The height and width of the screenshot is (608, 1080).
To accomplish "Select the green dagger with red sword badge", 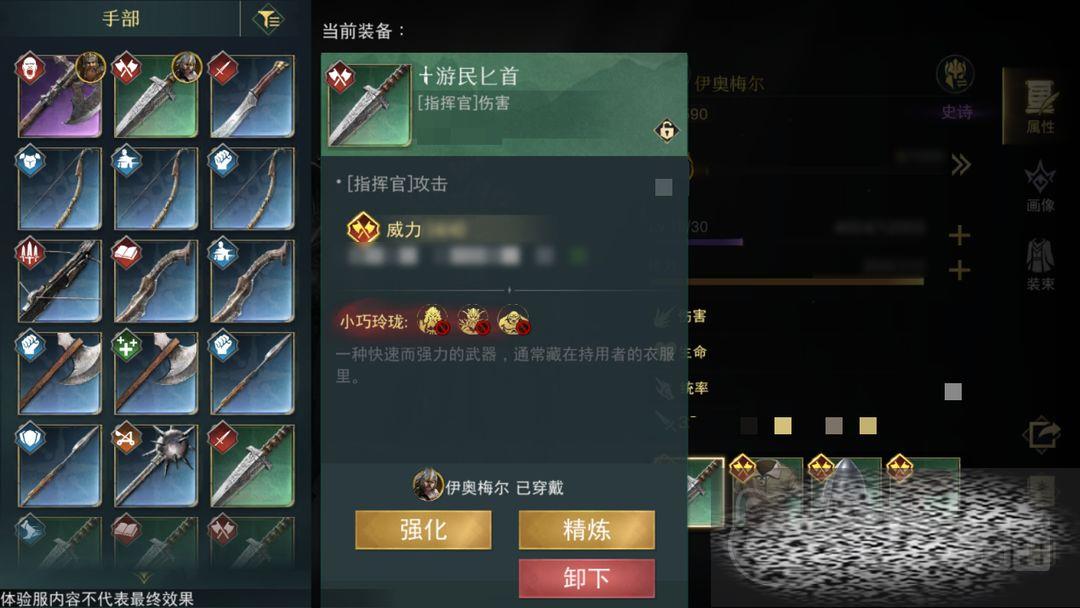I will point(253,466).
